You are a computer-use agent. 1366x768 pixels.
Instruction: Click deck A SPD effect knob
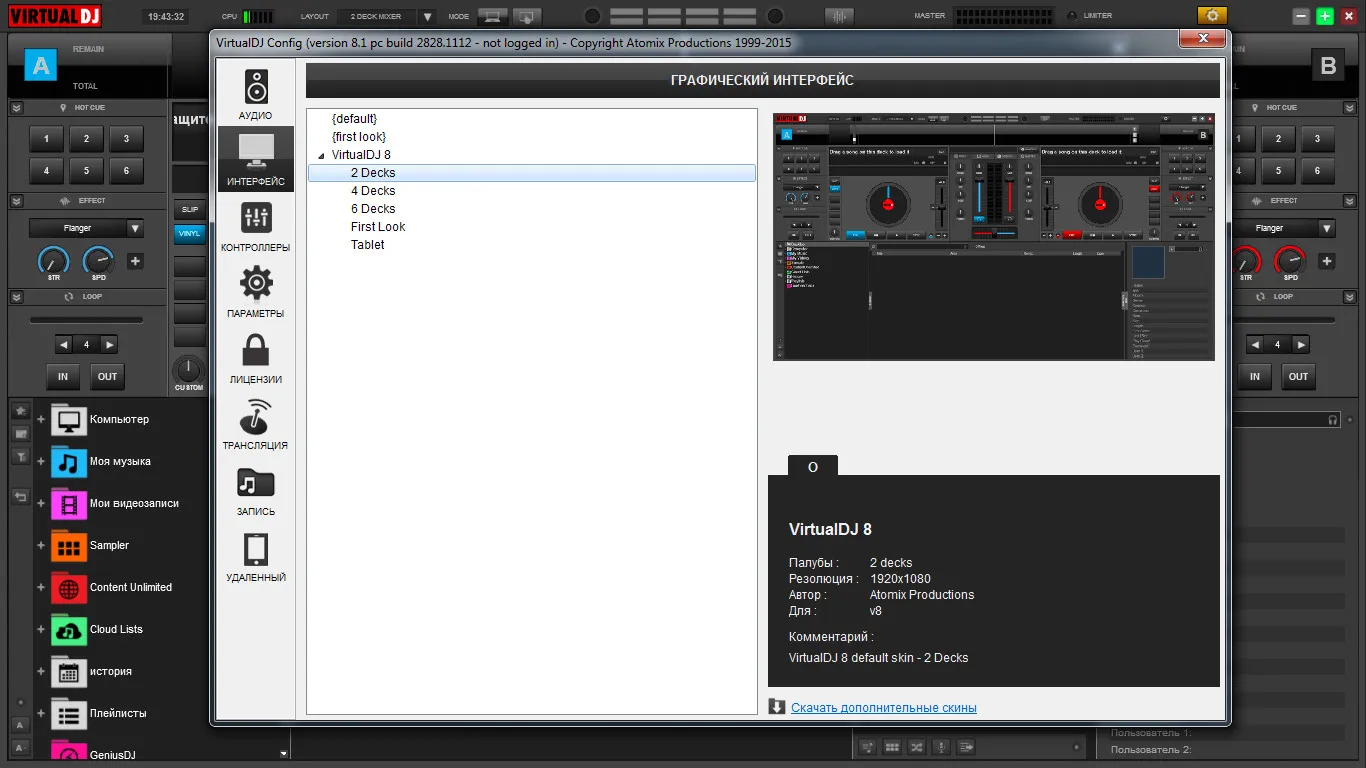[x=98, y=262]
